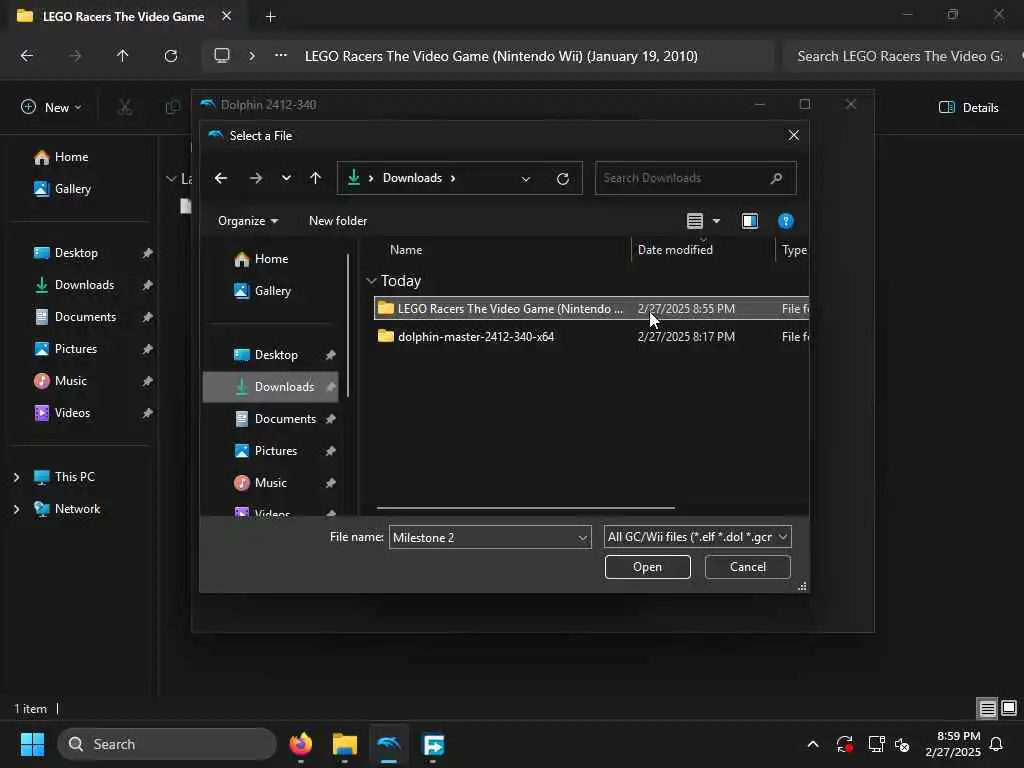Sort files by Date modified column
Image resolution: width=1024 pixels, height=768 pixels.
[x=675, y=250]
